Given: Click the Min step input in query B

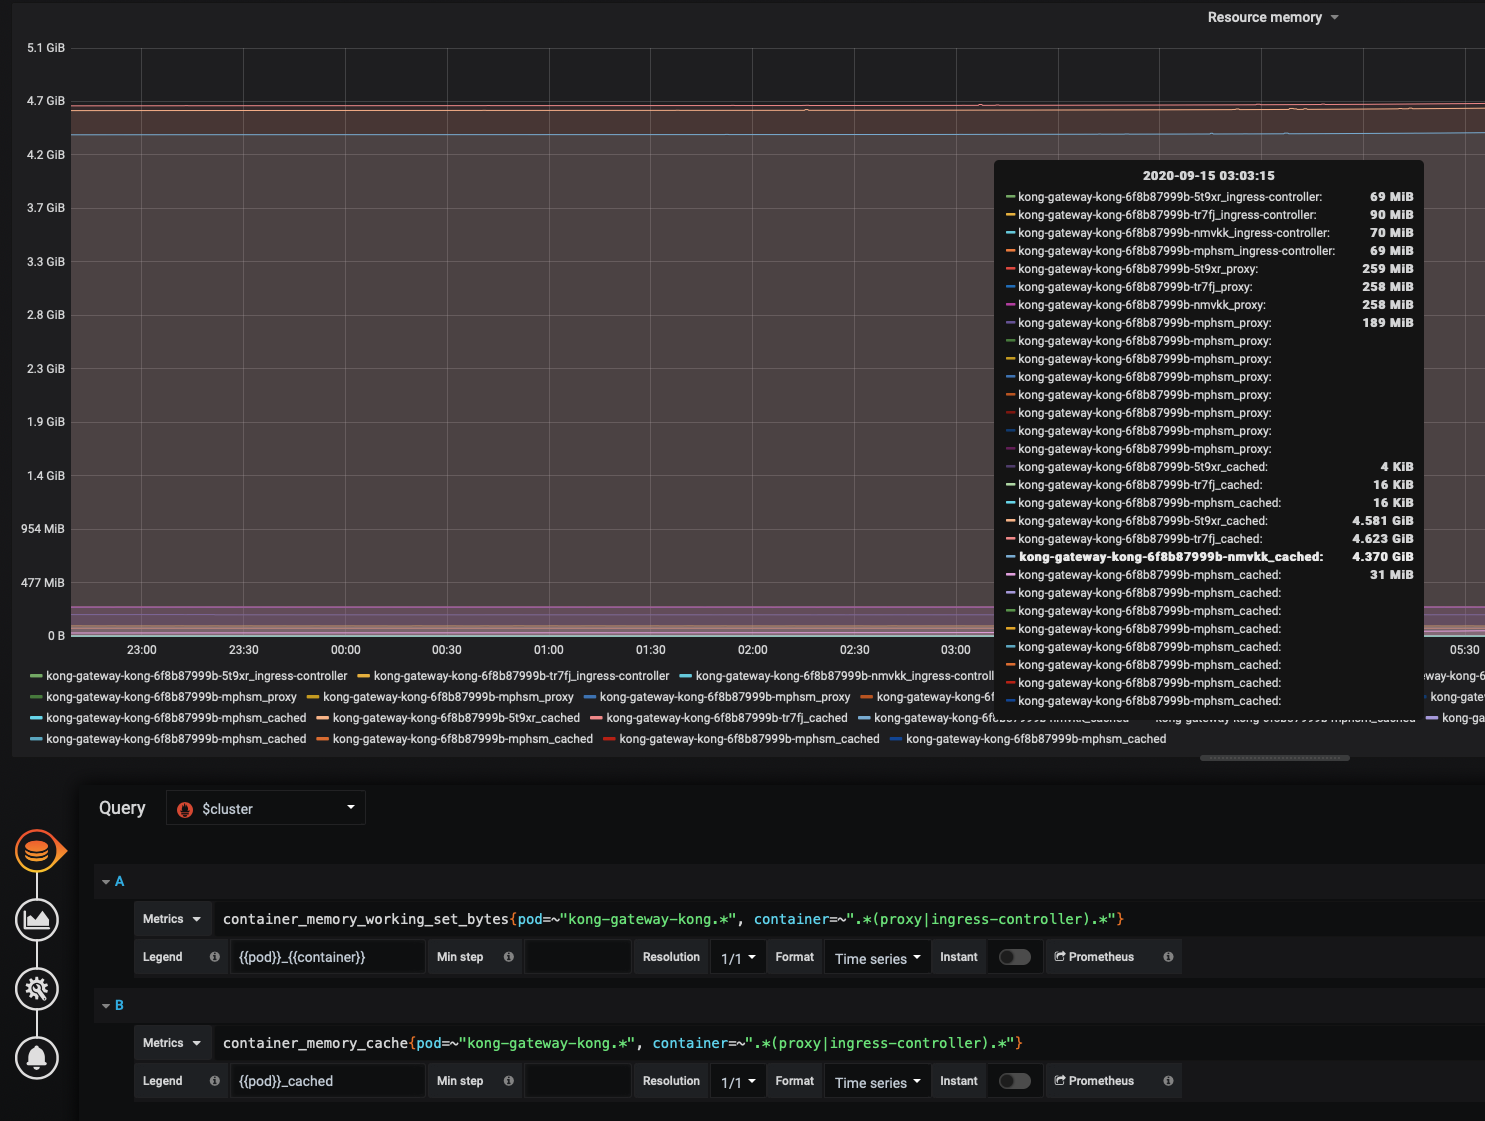Looking at the screenshot, I should (578, 1081).
